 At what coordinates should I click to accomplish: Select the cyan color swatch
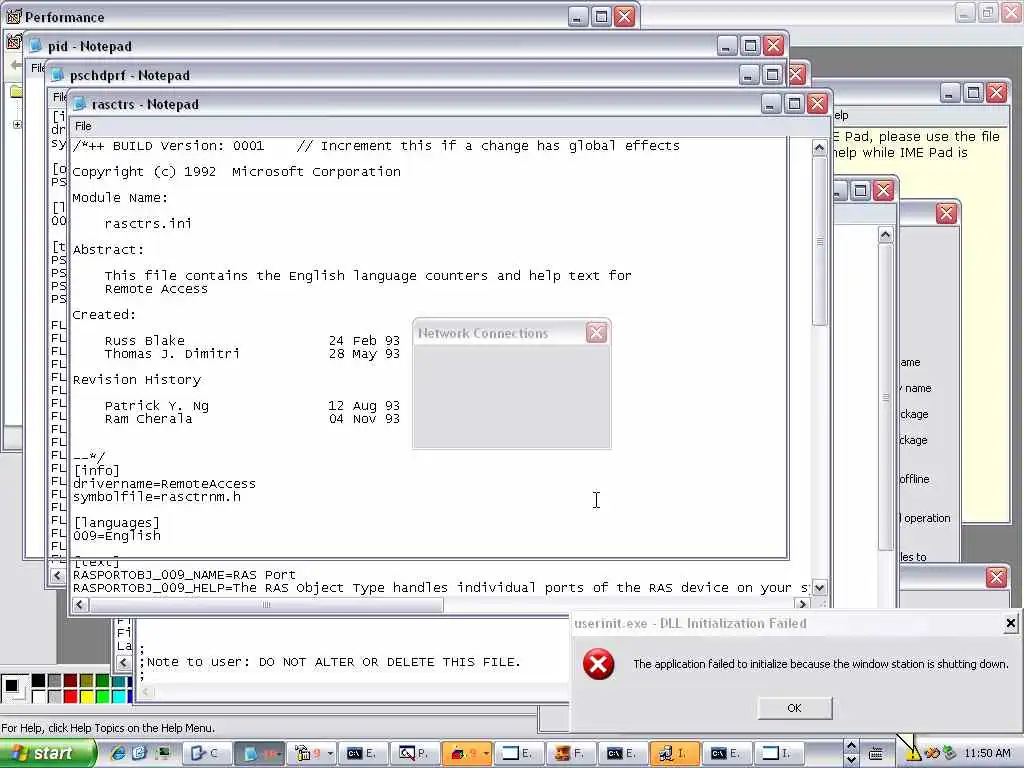point(118,697)
